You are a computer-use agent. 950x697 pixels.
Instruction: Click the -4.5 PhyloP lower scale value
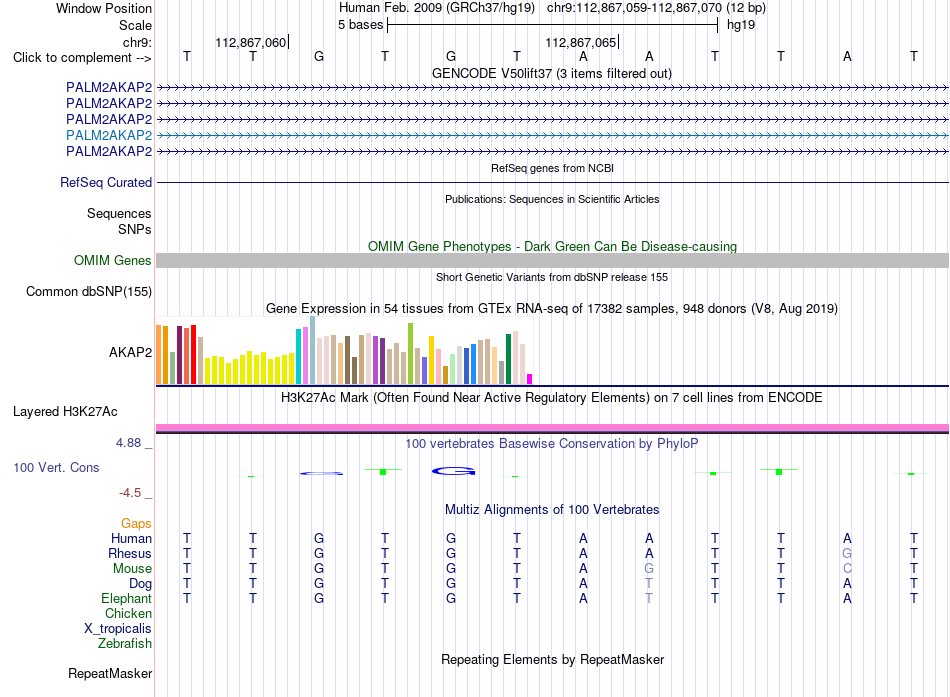tap(130, 493)
